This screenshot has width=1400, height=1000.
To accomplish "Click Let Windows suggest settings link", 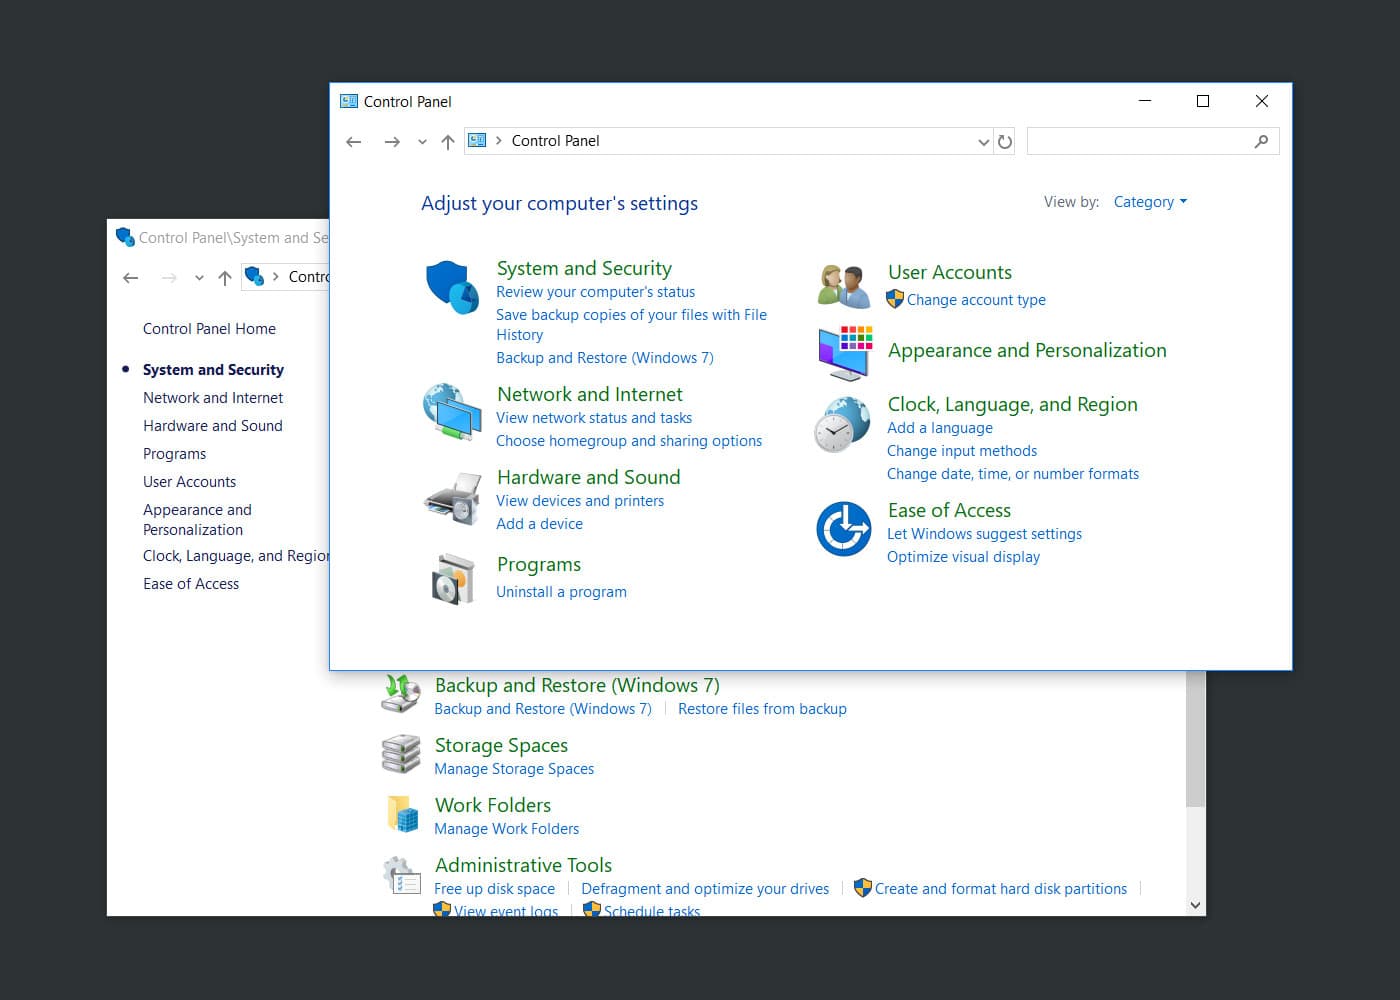I will (984, 534).
